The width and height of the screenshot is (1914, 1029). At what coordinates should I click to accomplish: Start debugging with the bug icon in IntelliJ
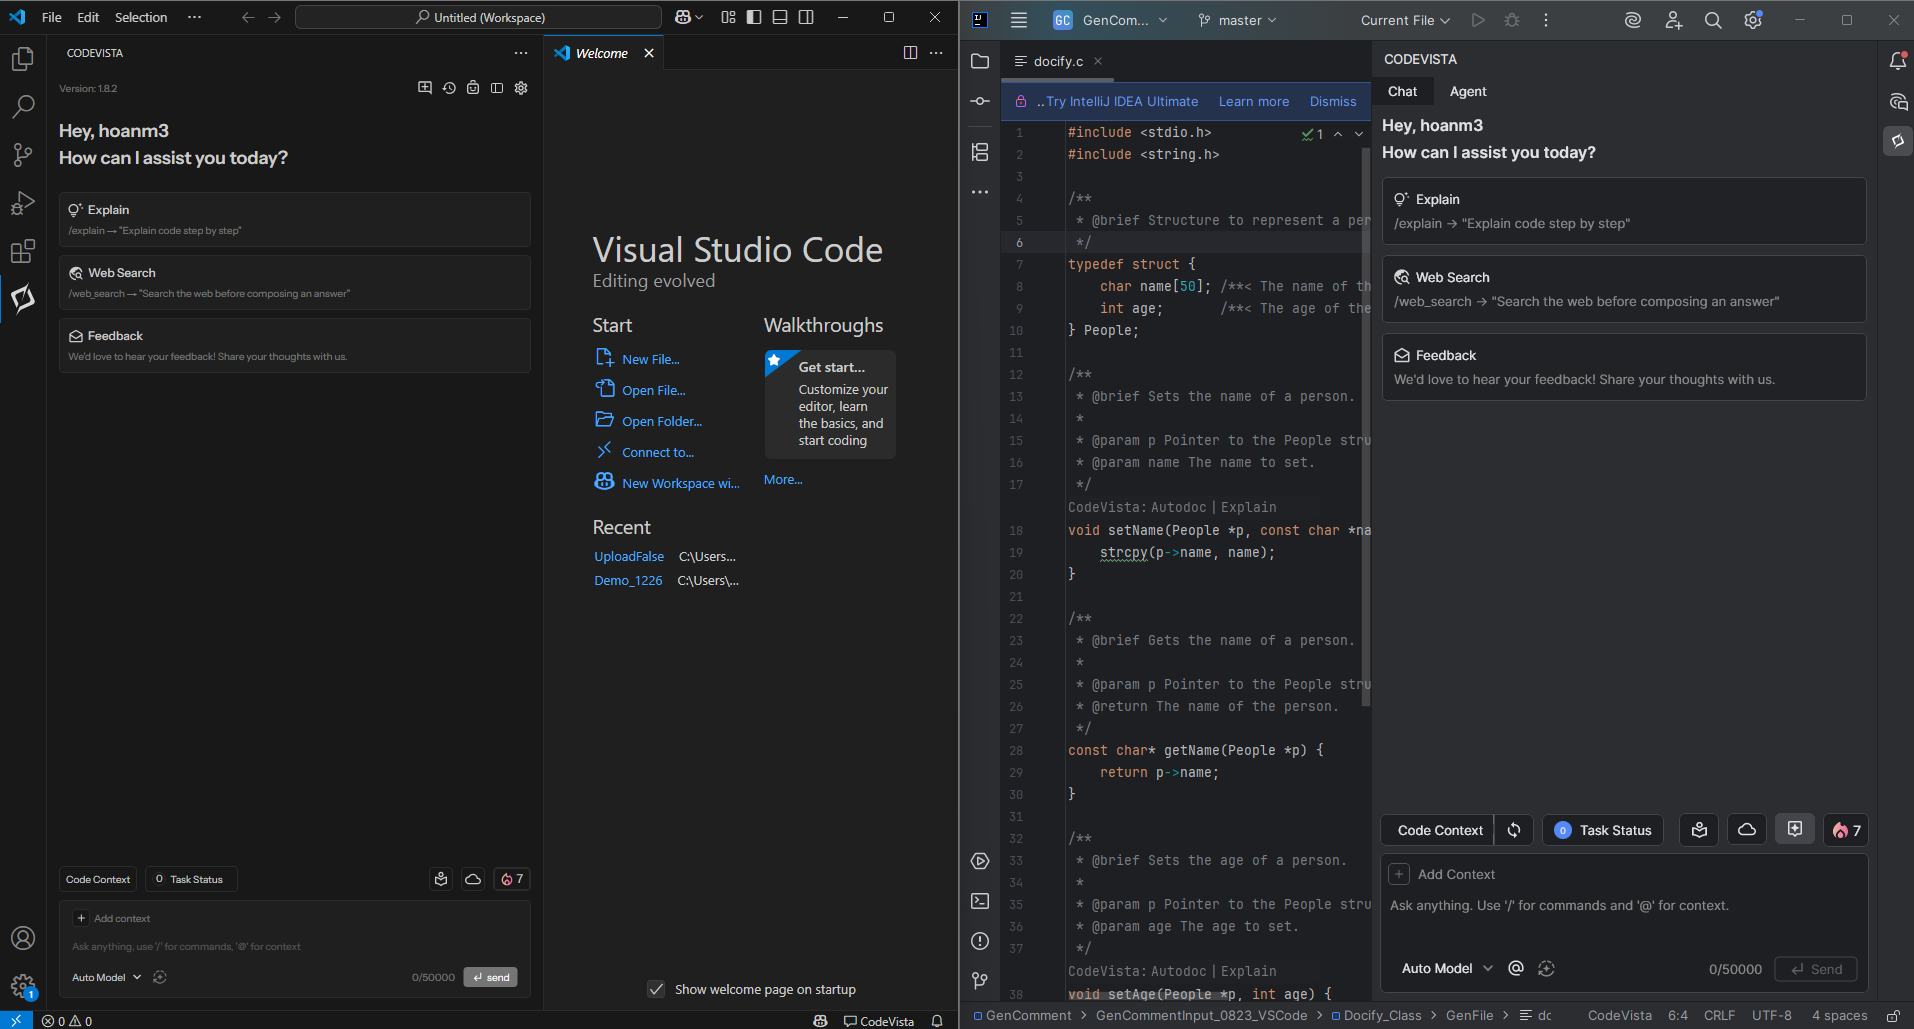tap(1512, 20)
